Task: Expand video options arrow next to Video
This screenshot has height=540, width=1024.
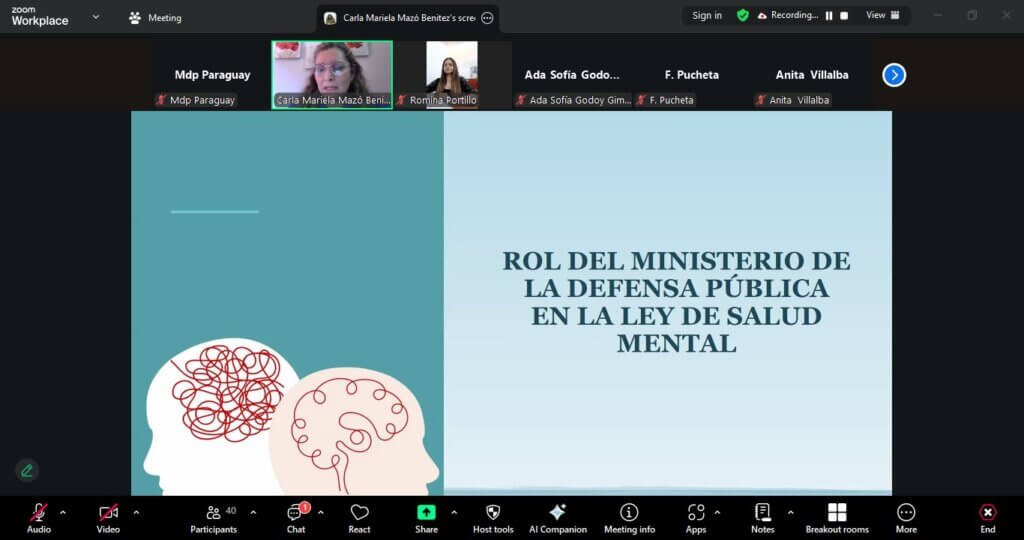Action: [x=136, y=512]
